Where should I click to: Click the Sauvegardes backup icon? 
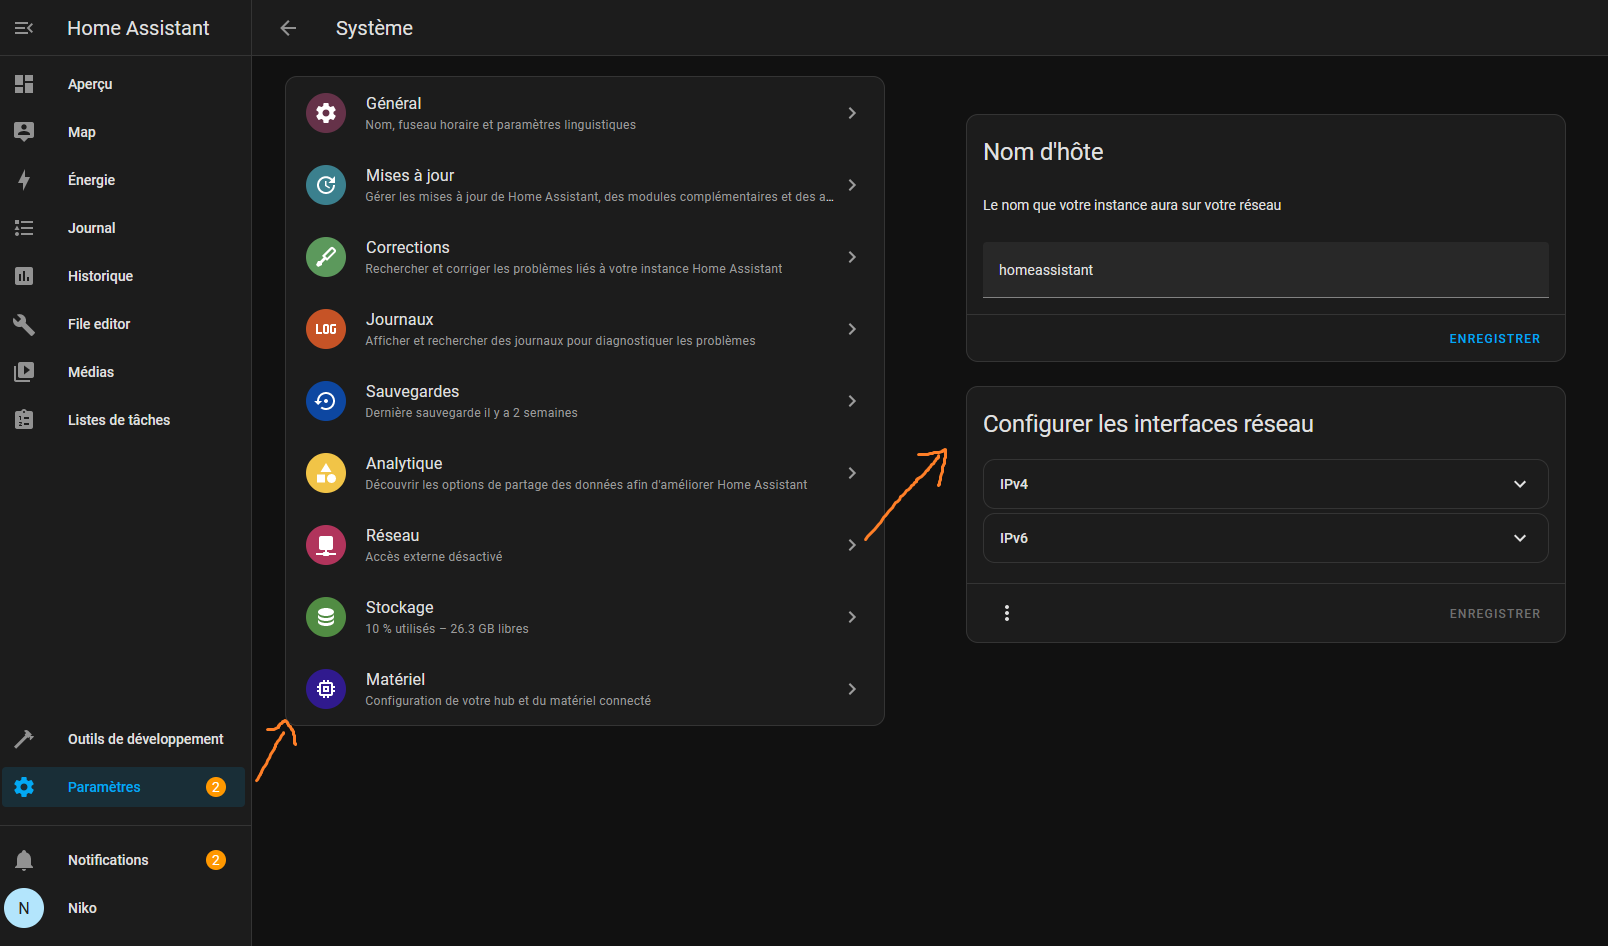(325, 401)
